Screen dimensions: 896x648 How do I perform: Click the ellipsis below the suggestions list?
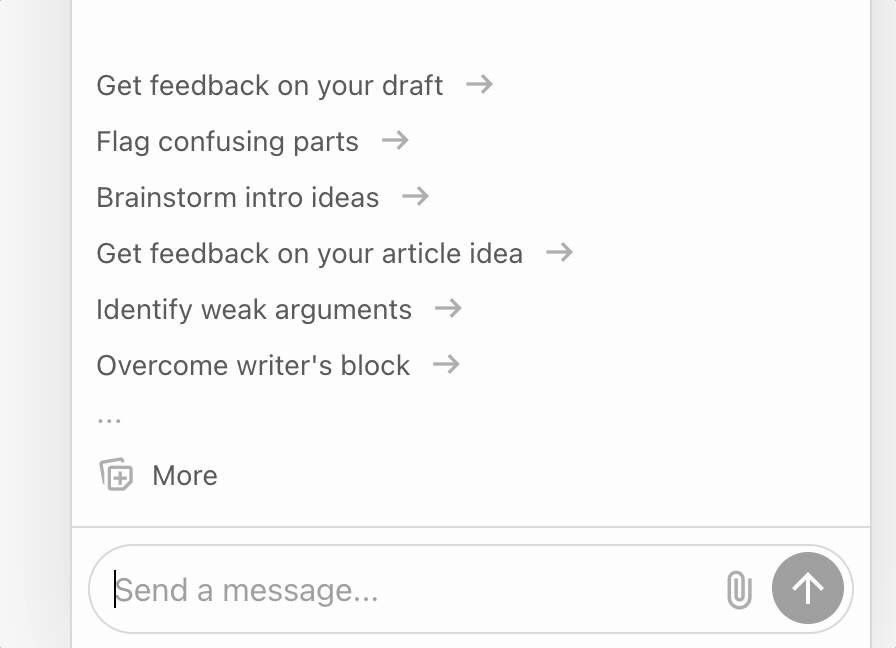pyautogui.click(x=109, y=420)
